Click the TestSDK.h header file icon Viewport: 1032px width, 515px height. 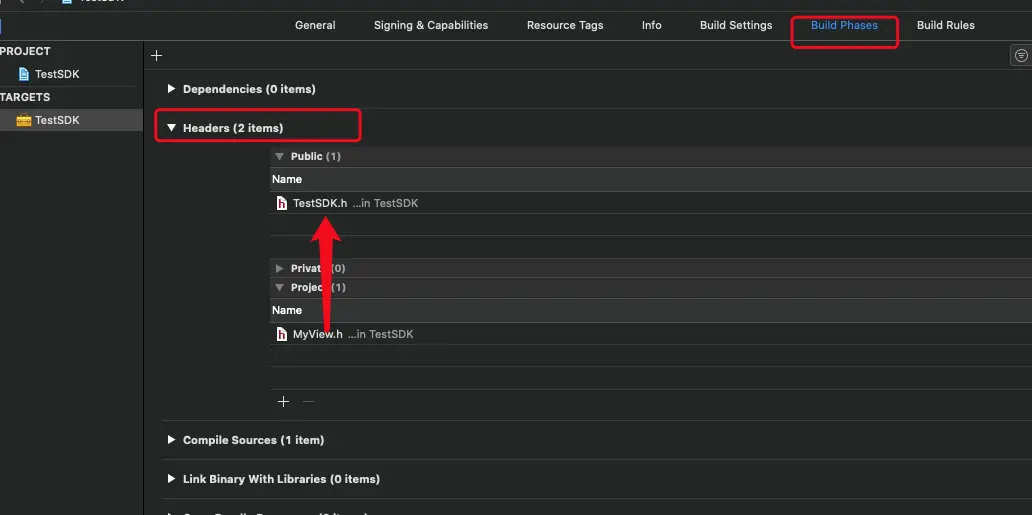coord(282,203)
